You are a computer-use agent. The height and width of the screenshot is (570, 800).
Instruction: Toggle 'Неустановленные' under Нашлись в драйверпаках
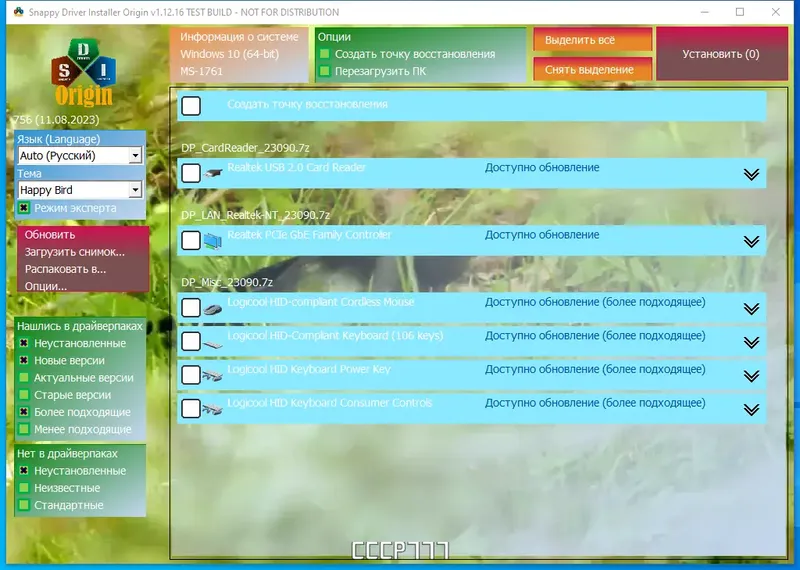tap(23, 343)
